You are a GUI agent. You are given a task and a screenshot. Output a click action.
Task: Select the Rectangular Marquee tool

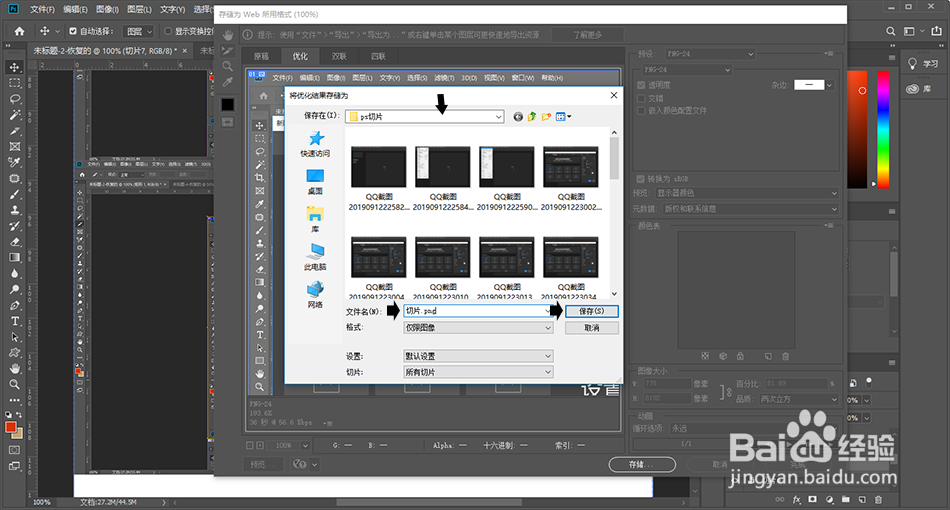click(x=15, y=83)
